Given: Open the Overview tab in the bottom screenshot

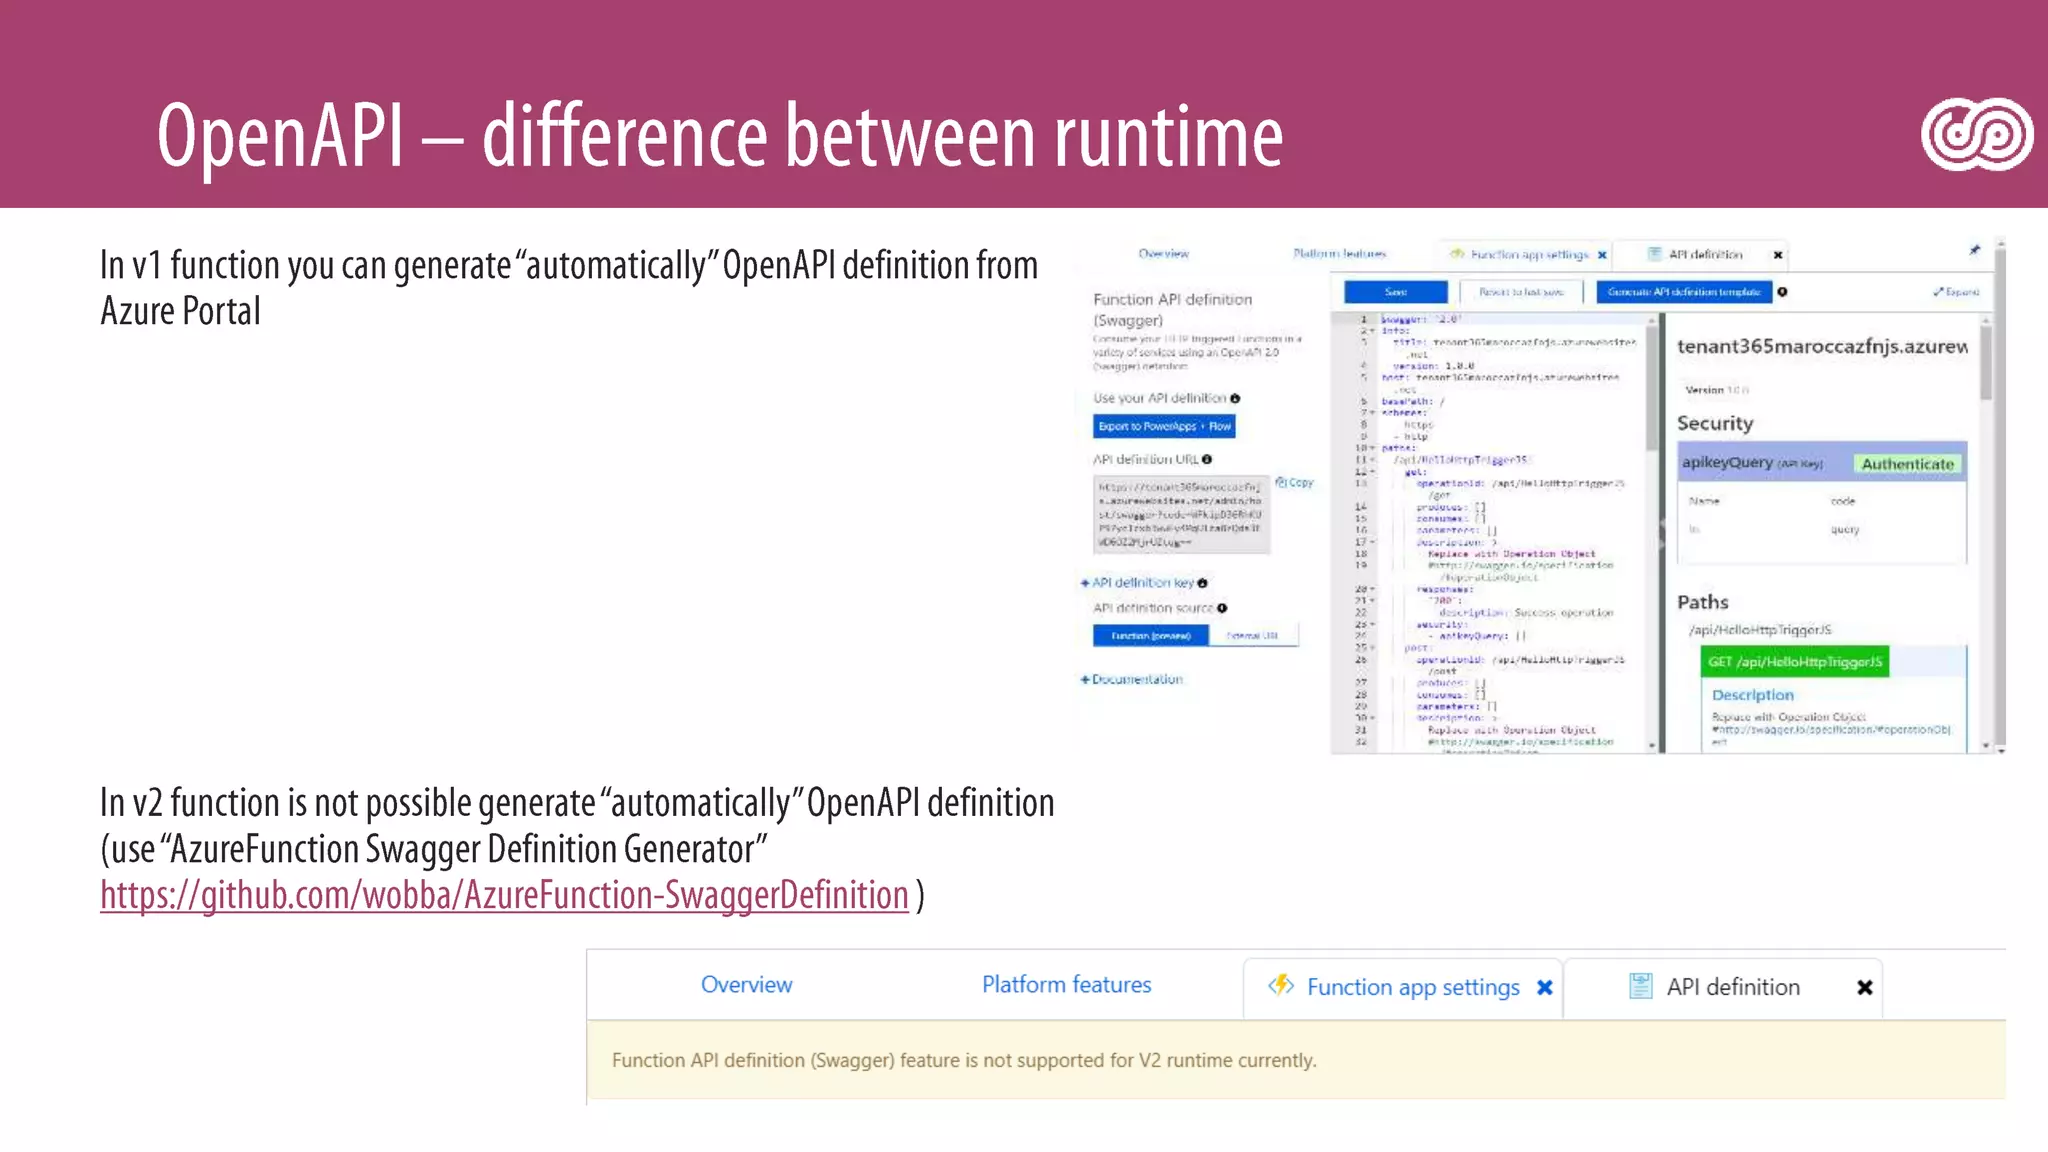Looking at the screenshot, I should click(746, 985).
